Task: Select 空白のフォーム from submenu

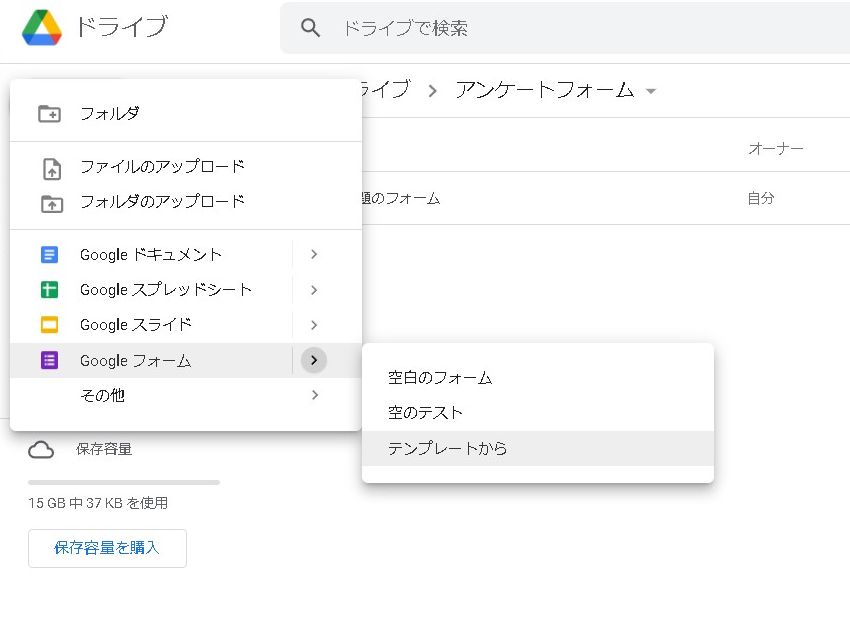Action: 440,378
